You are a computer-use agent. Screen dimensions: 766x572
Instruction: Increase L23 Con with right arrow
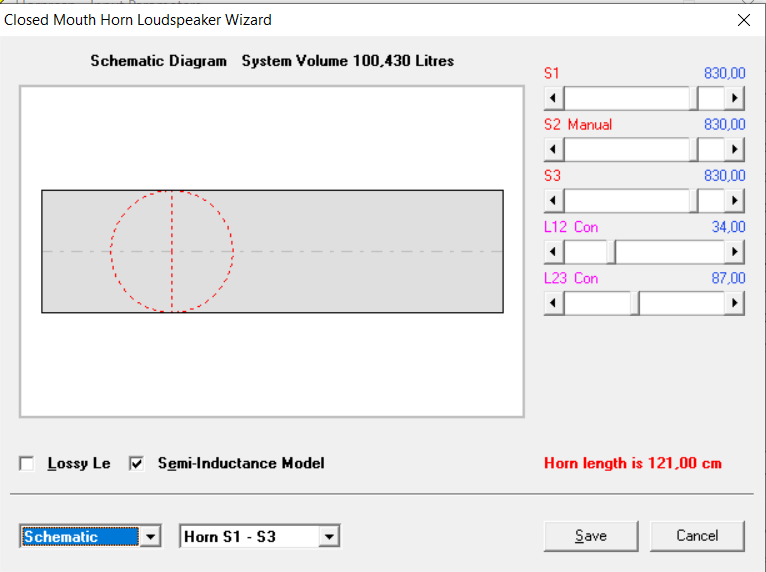(734, 303)
